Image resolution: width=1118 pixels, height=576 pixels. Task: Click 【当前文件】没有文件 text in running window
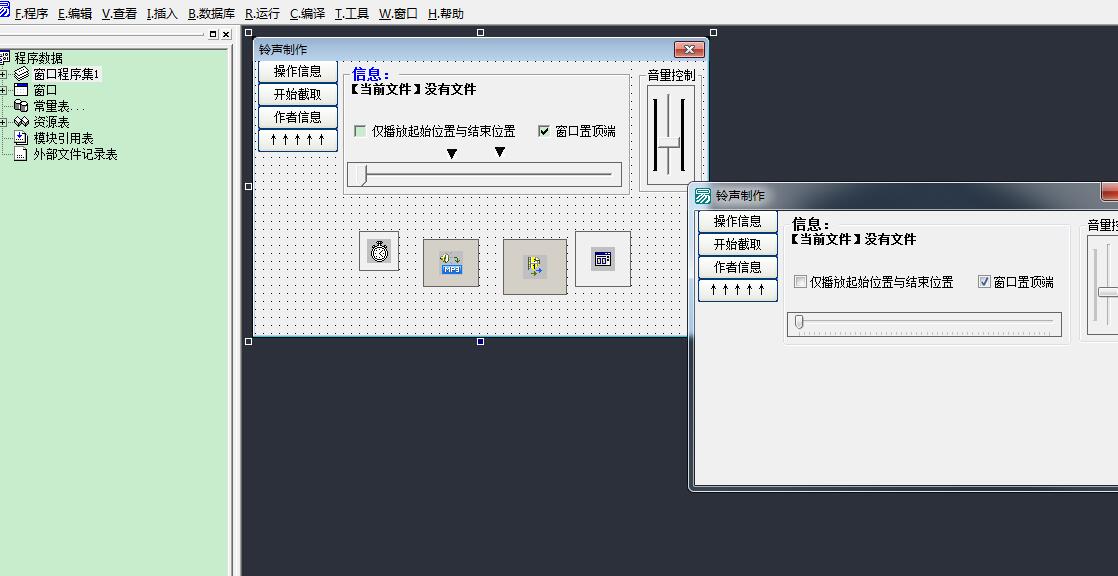[853, 240]
